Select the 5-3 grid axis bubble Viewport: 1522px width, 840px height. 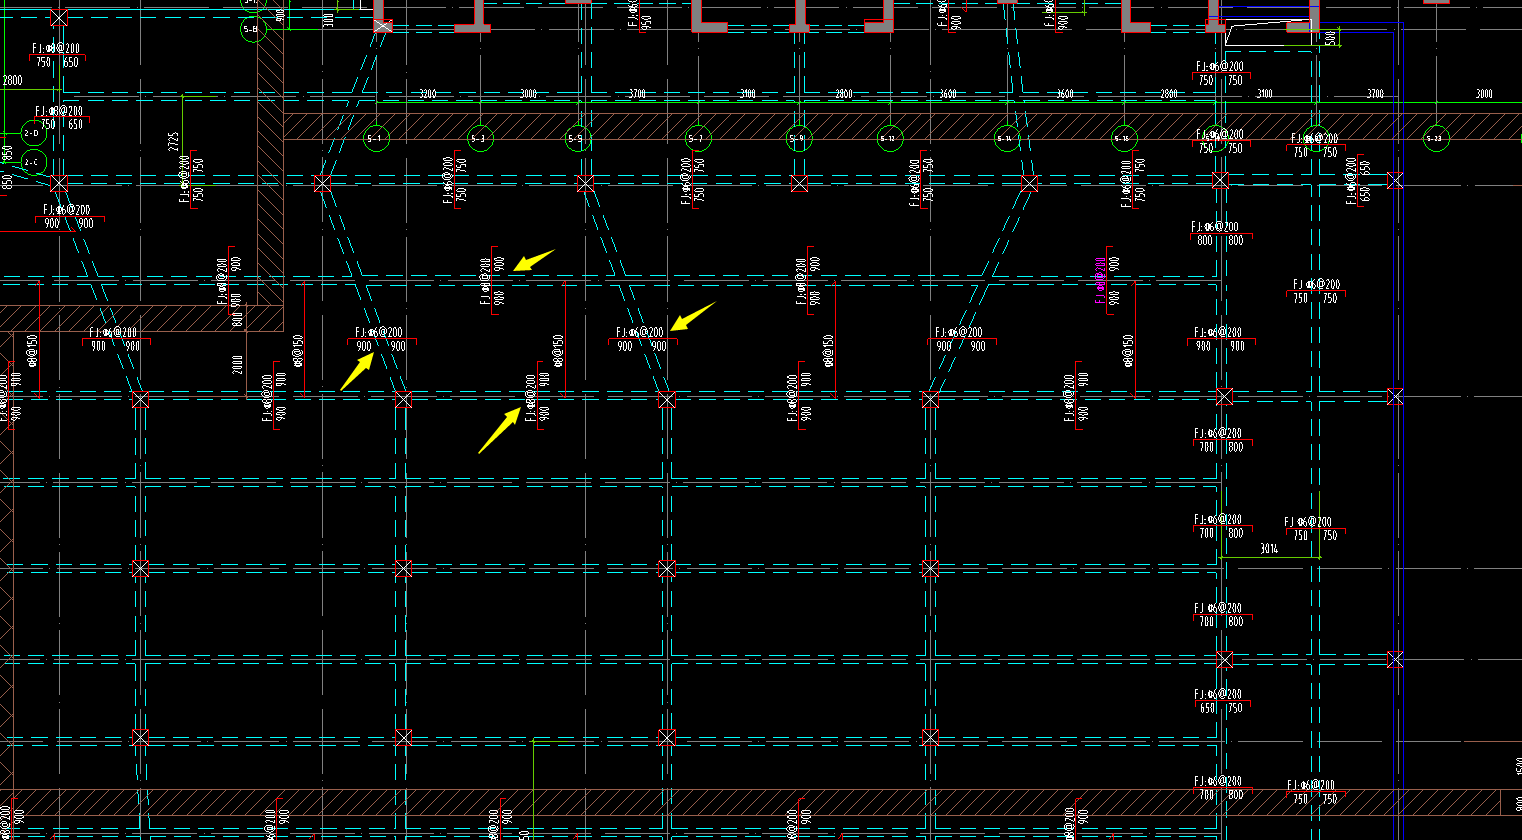[x=481, y=139]
